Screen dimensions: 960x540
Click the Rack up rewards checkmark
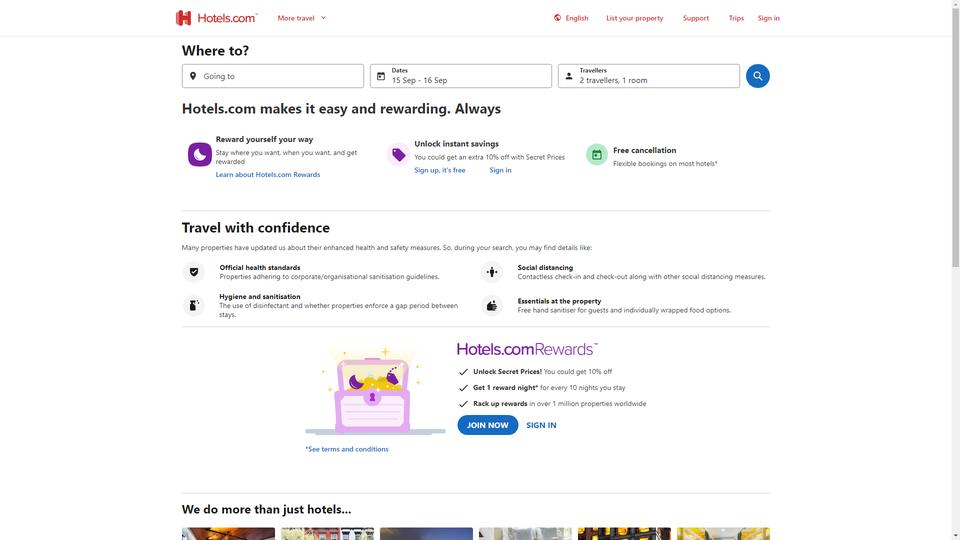tap(463, 403)
